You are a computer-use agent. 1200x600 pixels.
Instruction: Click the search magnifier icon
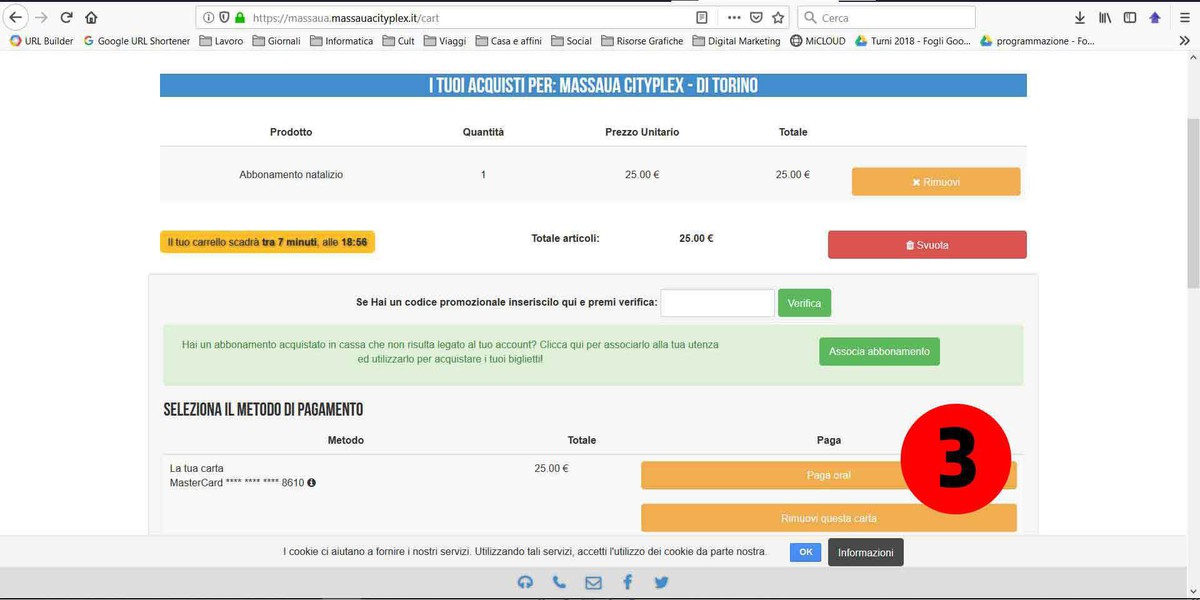click(x=809, y=17)
